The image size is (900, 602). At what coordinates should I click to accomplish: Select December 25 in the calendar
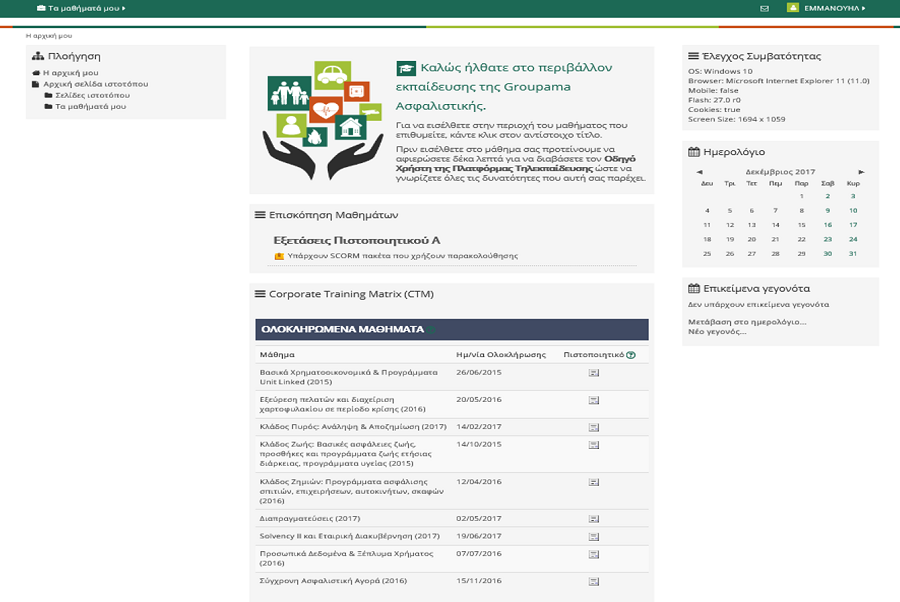tap(707, 255)
